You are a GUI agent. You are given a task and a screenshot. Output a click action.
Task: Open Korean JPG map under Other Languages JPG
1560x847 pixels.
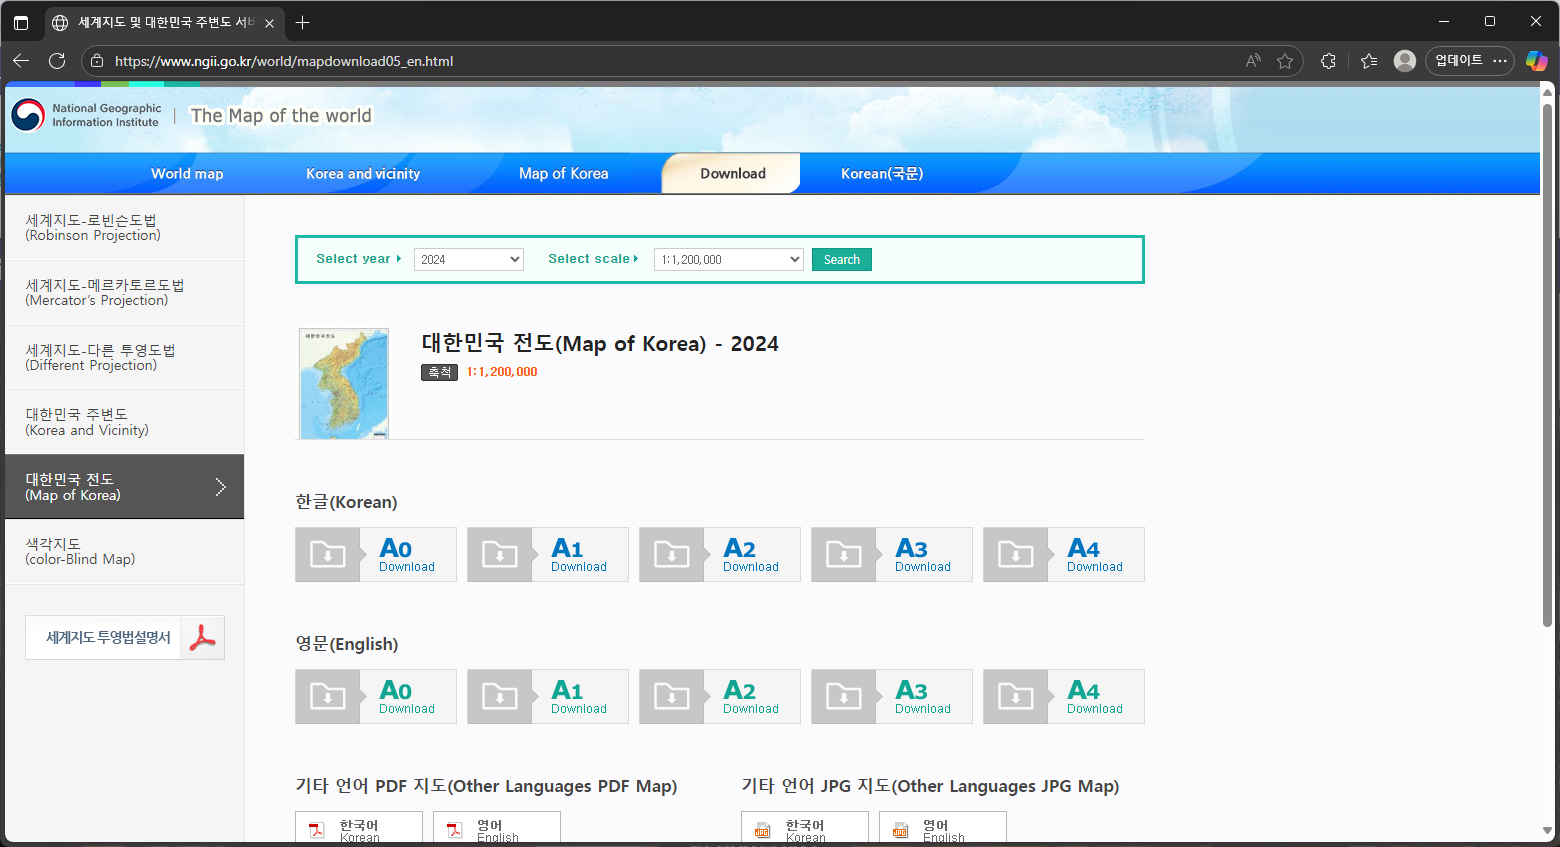(x=805, y=828)
